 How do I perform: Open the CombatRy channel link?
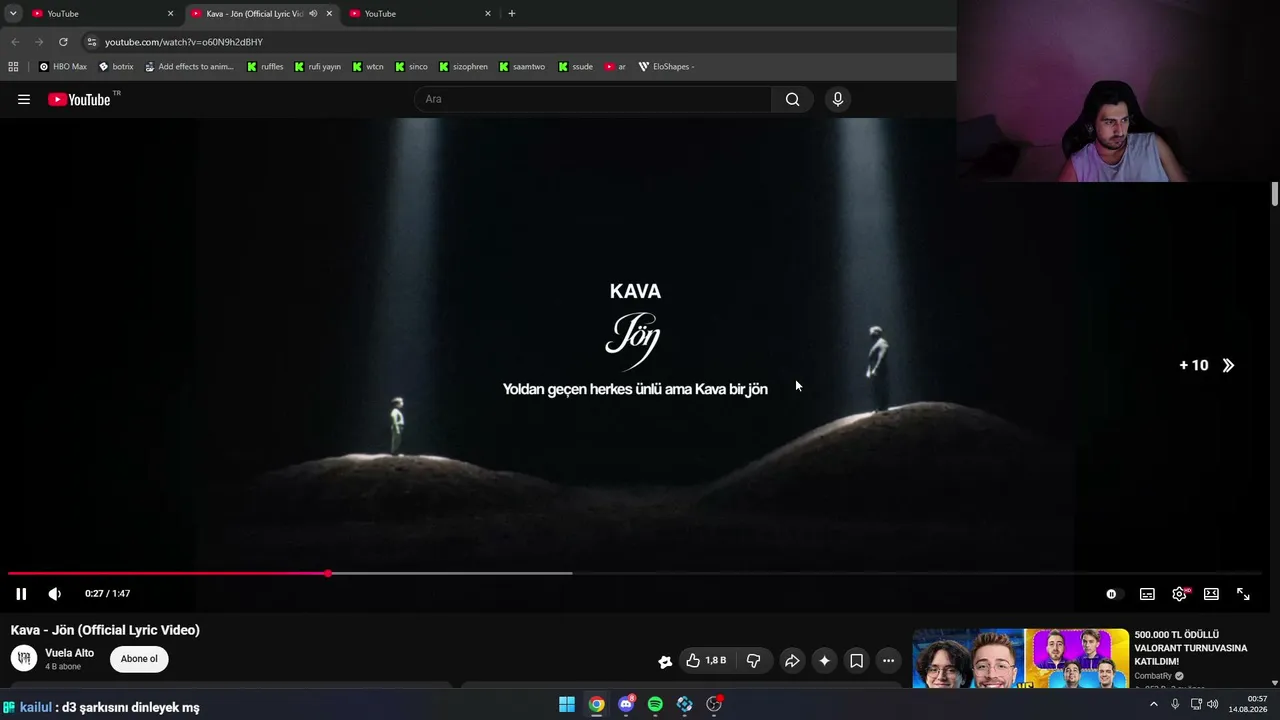point(1153,676)
